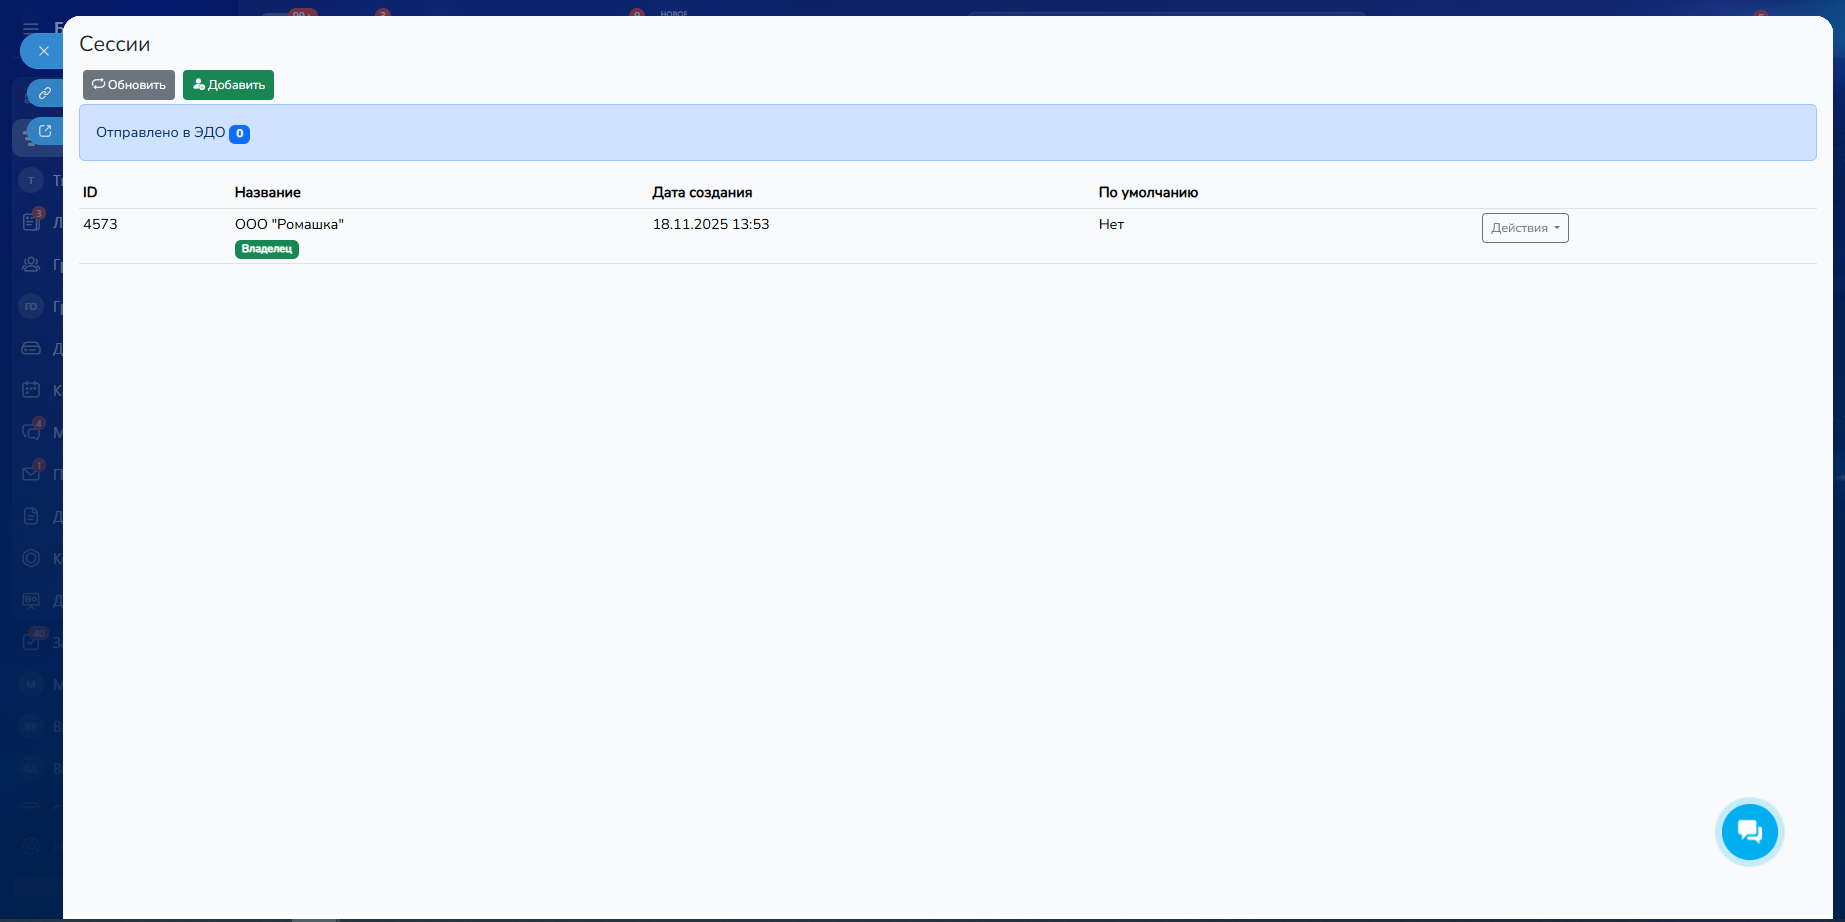
Task: Select the round M avatar in background sidebar
Action: pos(32,684)
